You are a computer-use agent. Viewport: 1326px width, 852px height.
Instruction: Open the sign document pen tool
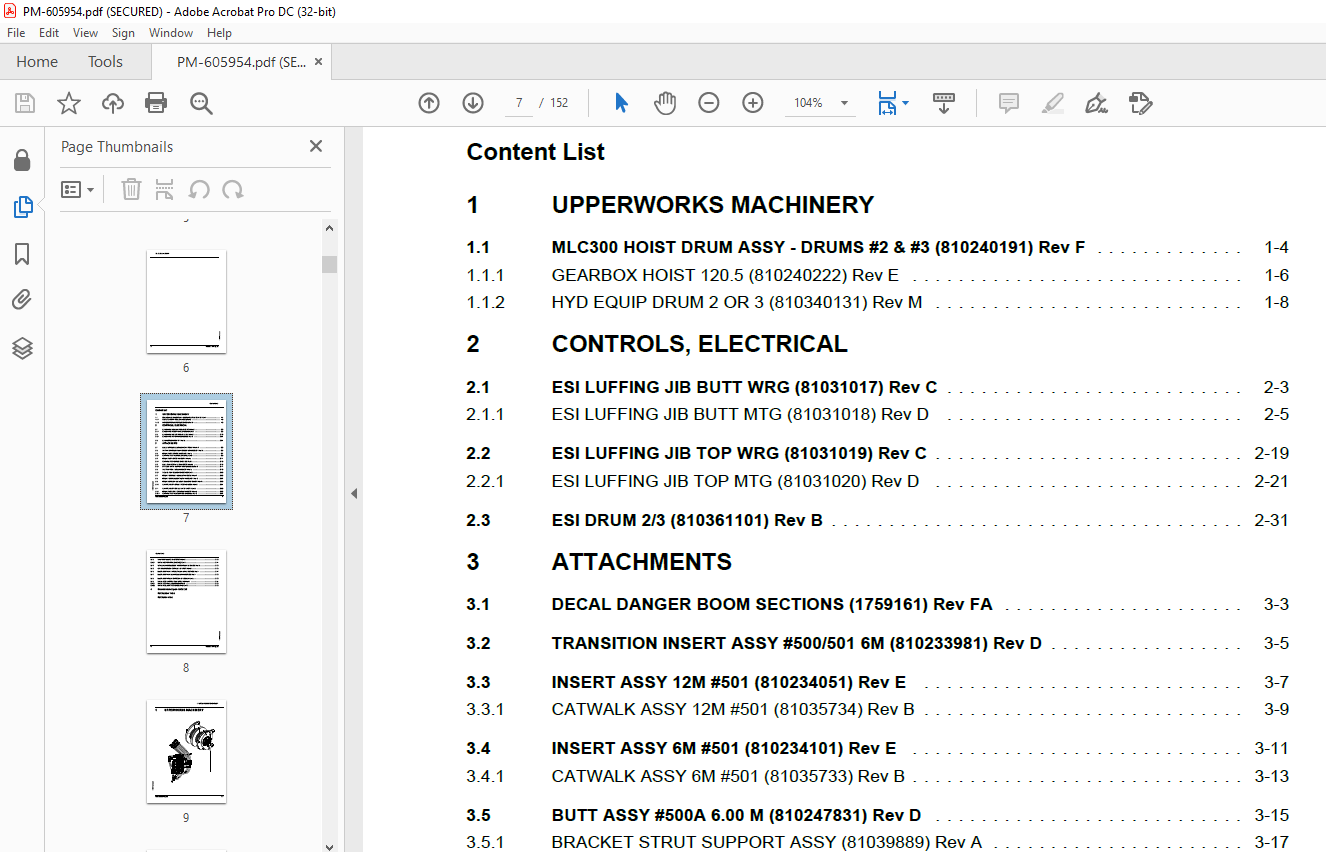[1096, 103]
